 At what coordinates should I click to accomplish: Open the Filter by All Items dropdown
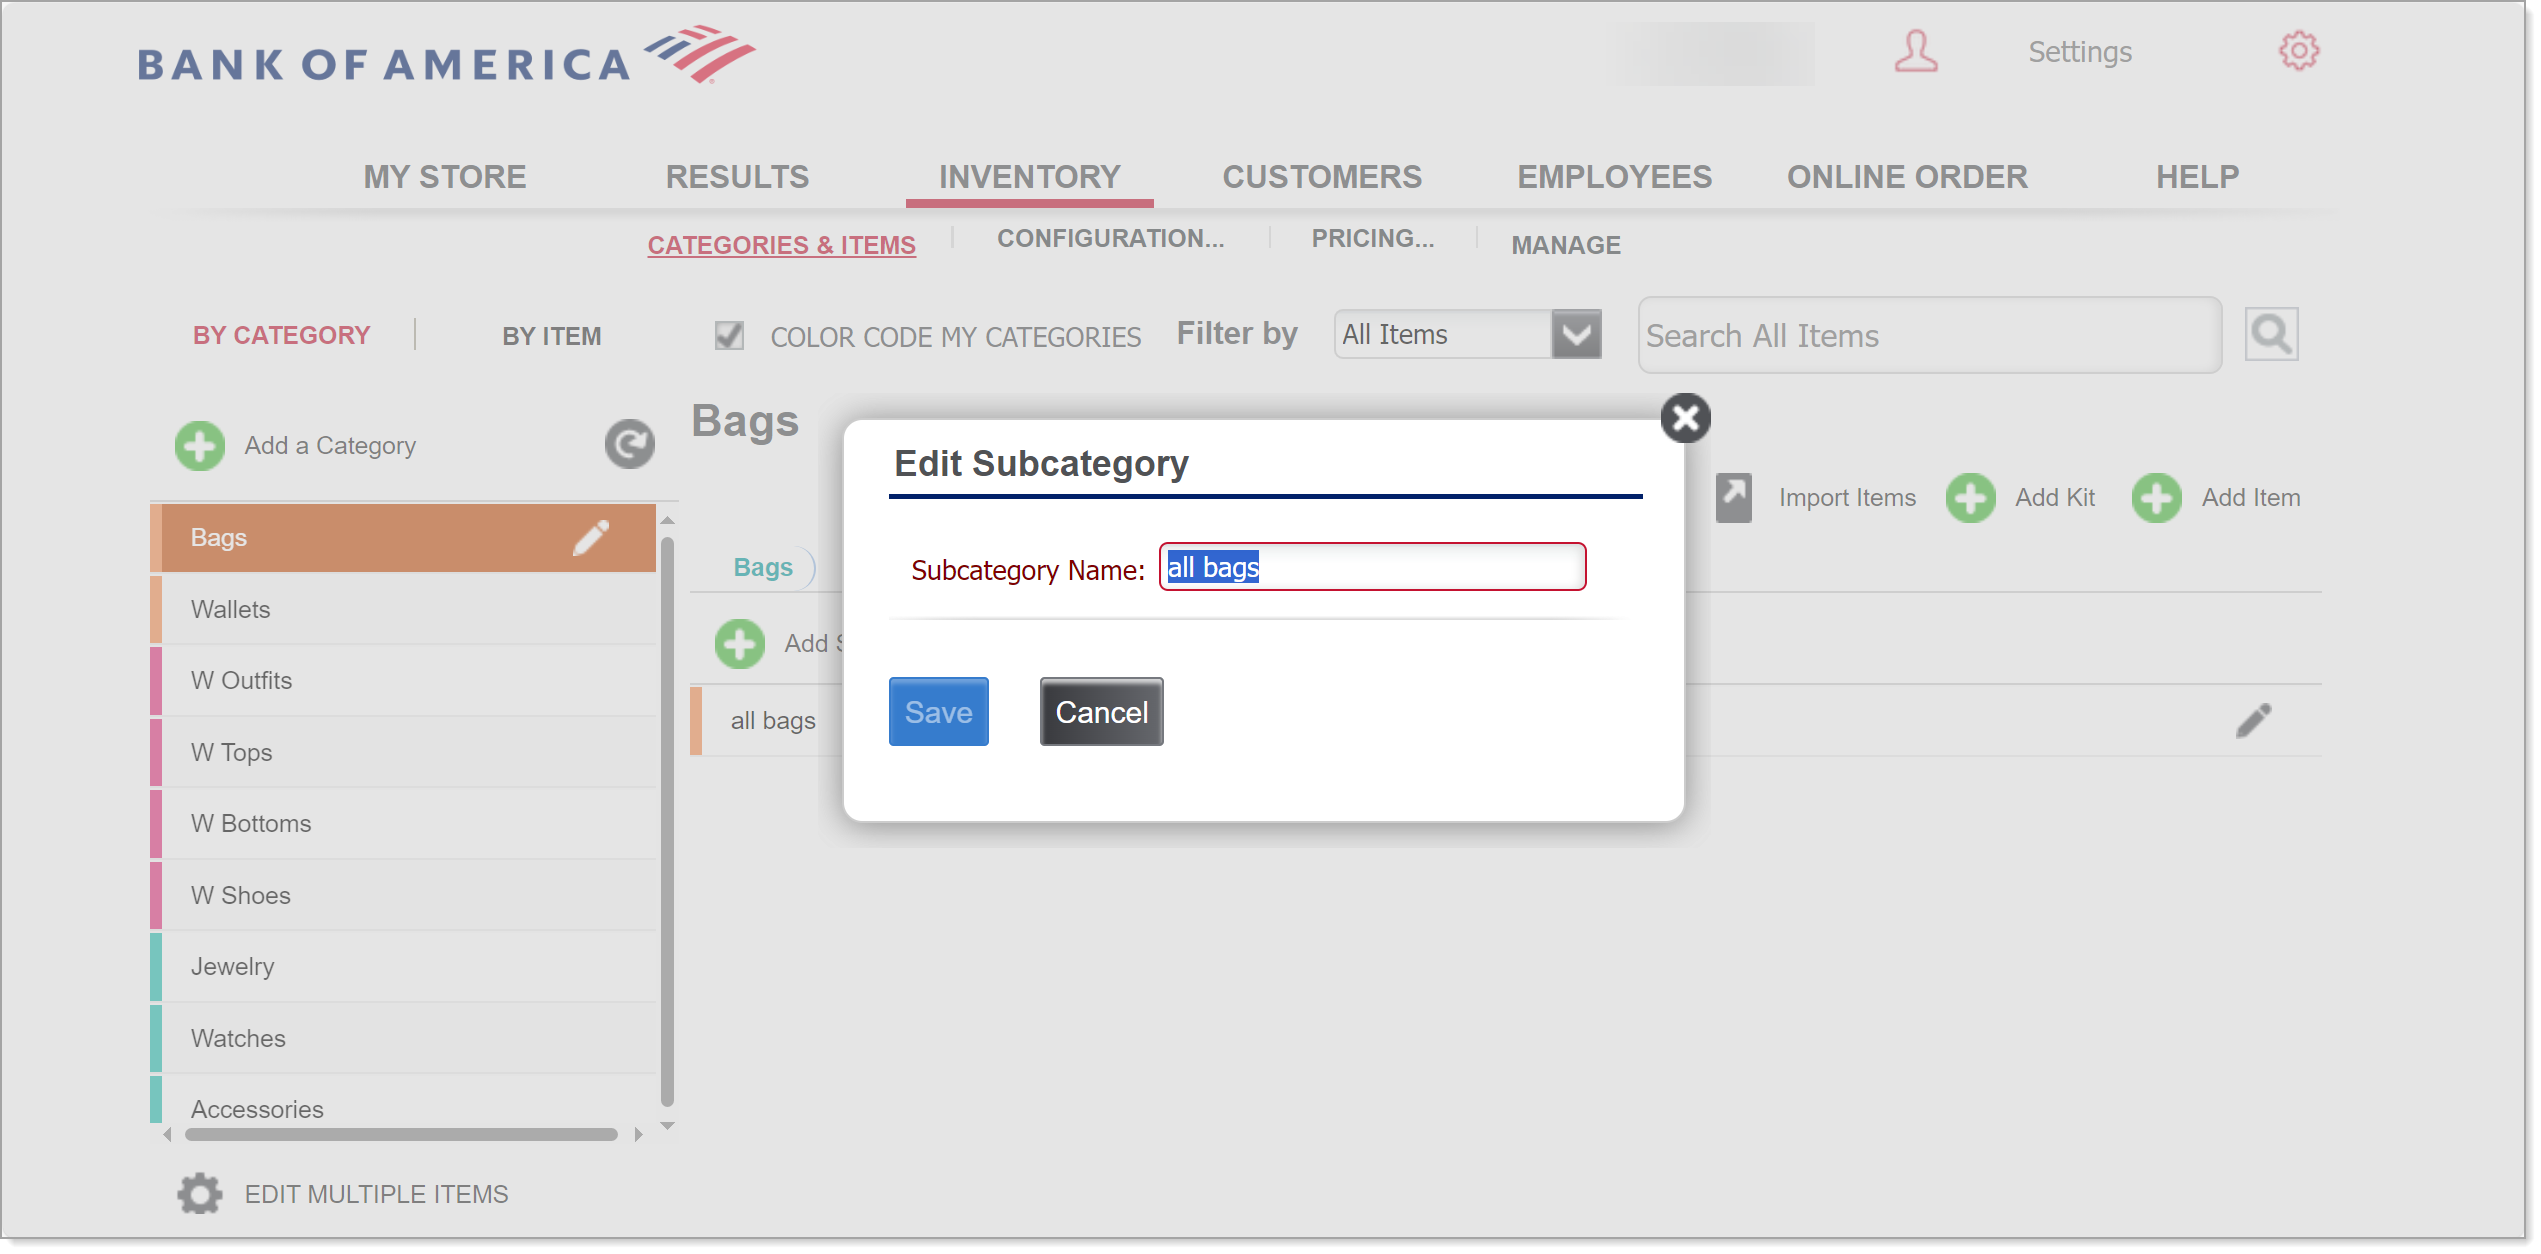pos(1468,335)
